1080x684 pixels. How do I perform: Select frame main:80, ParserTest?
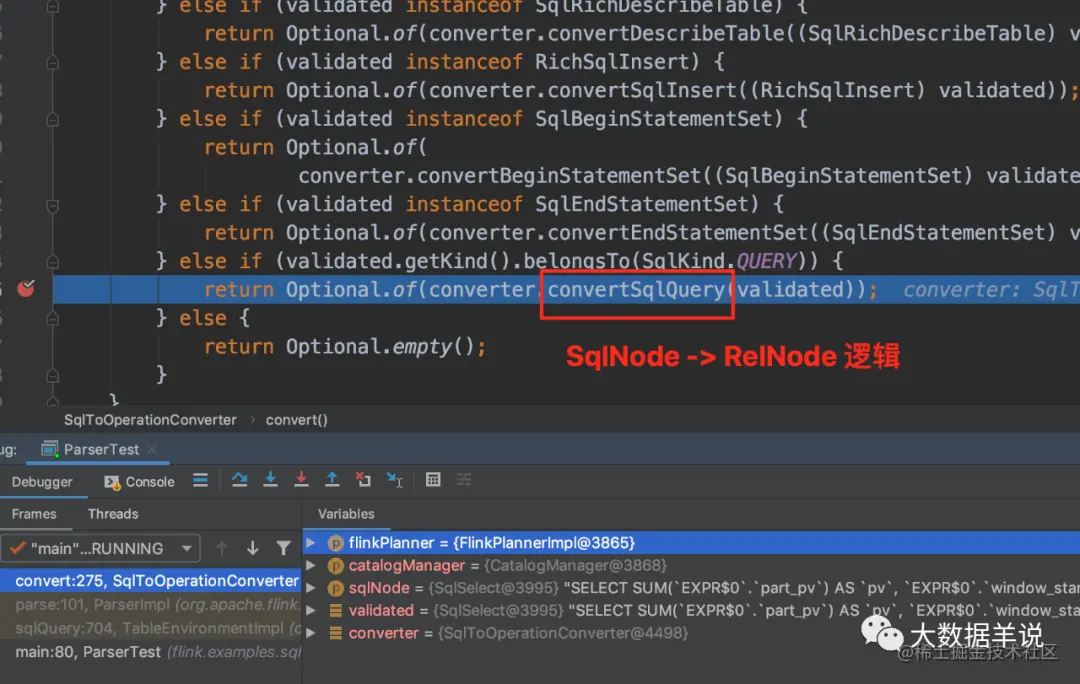pyautogui.click(x=151, y=652)
